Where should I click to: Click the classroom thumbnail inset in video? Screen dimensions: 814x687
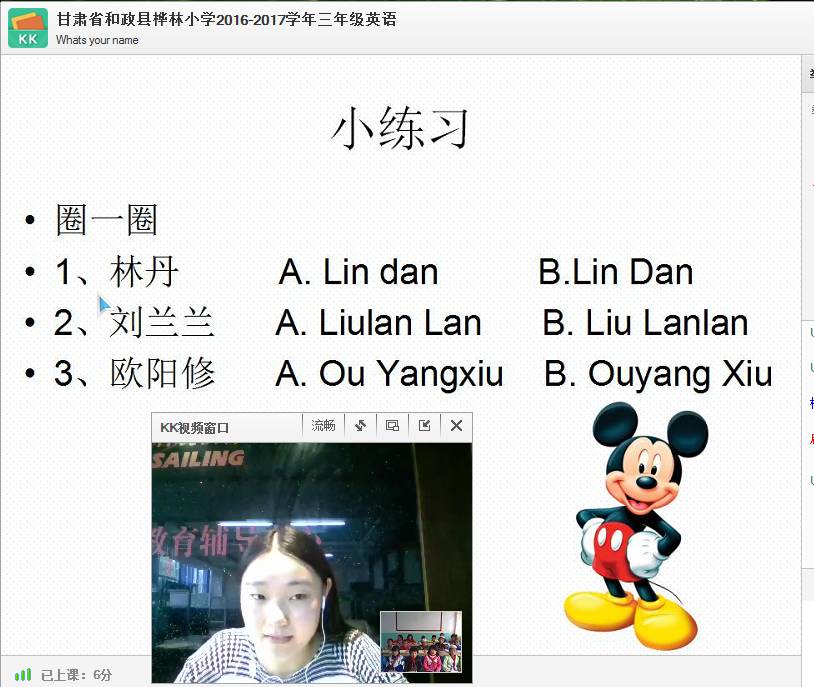tap(421, 642)
